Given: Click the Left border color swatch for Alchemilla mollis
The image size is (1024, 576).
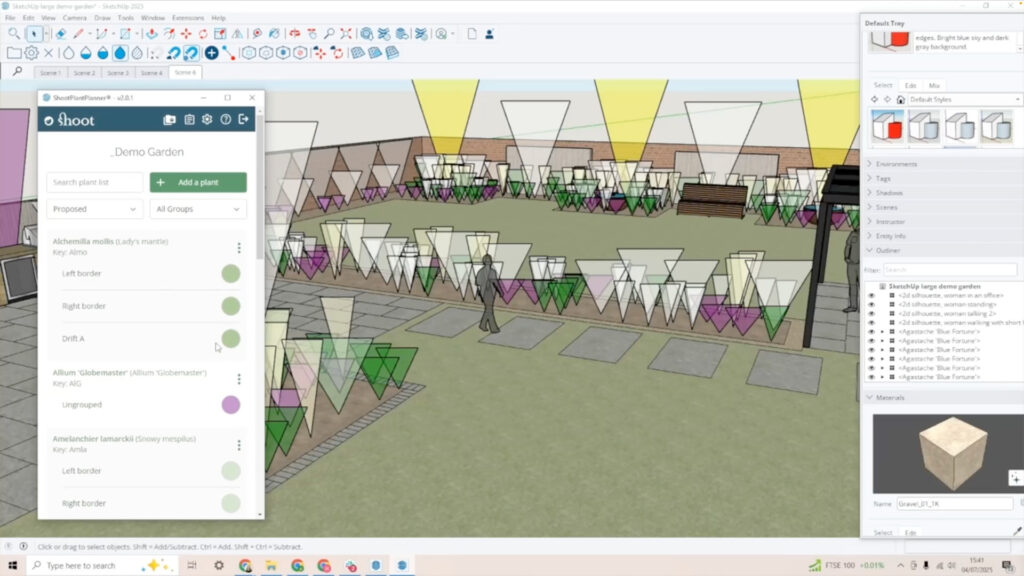Looking at the screenshot, I should click(x=230, y=273).
